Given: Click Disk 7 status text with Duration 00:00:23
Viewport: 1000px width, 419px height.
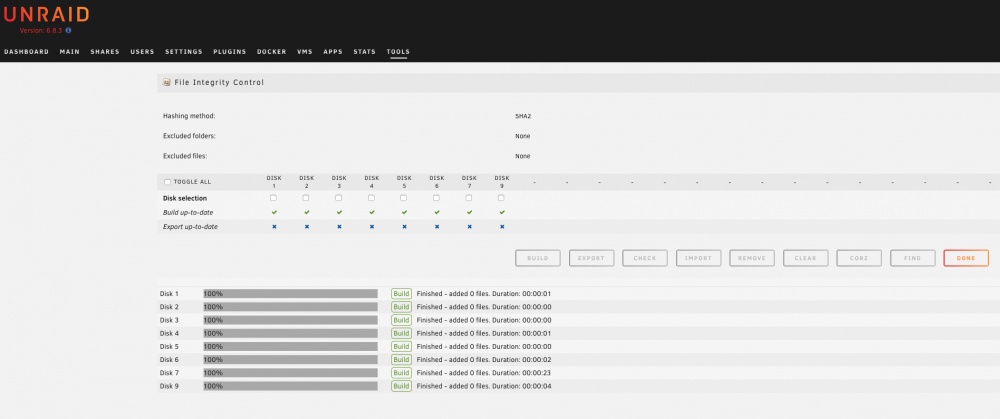Looking at the screenshot, I should pyautogui.click(x=484, y=373).
